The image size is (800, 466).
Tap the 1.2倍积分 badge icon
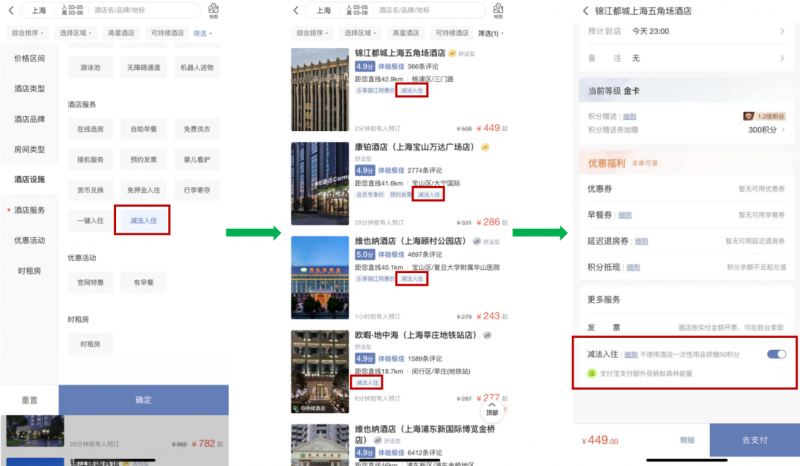pos(747,116)
